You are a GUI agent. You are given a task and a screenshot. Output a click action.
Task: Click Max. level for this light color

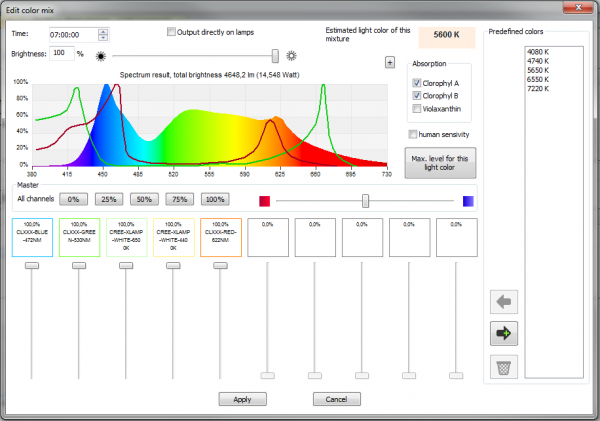click(440, 162)
